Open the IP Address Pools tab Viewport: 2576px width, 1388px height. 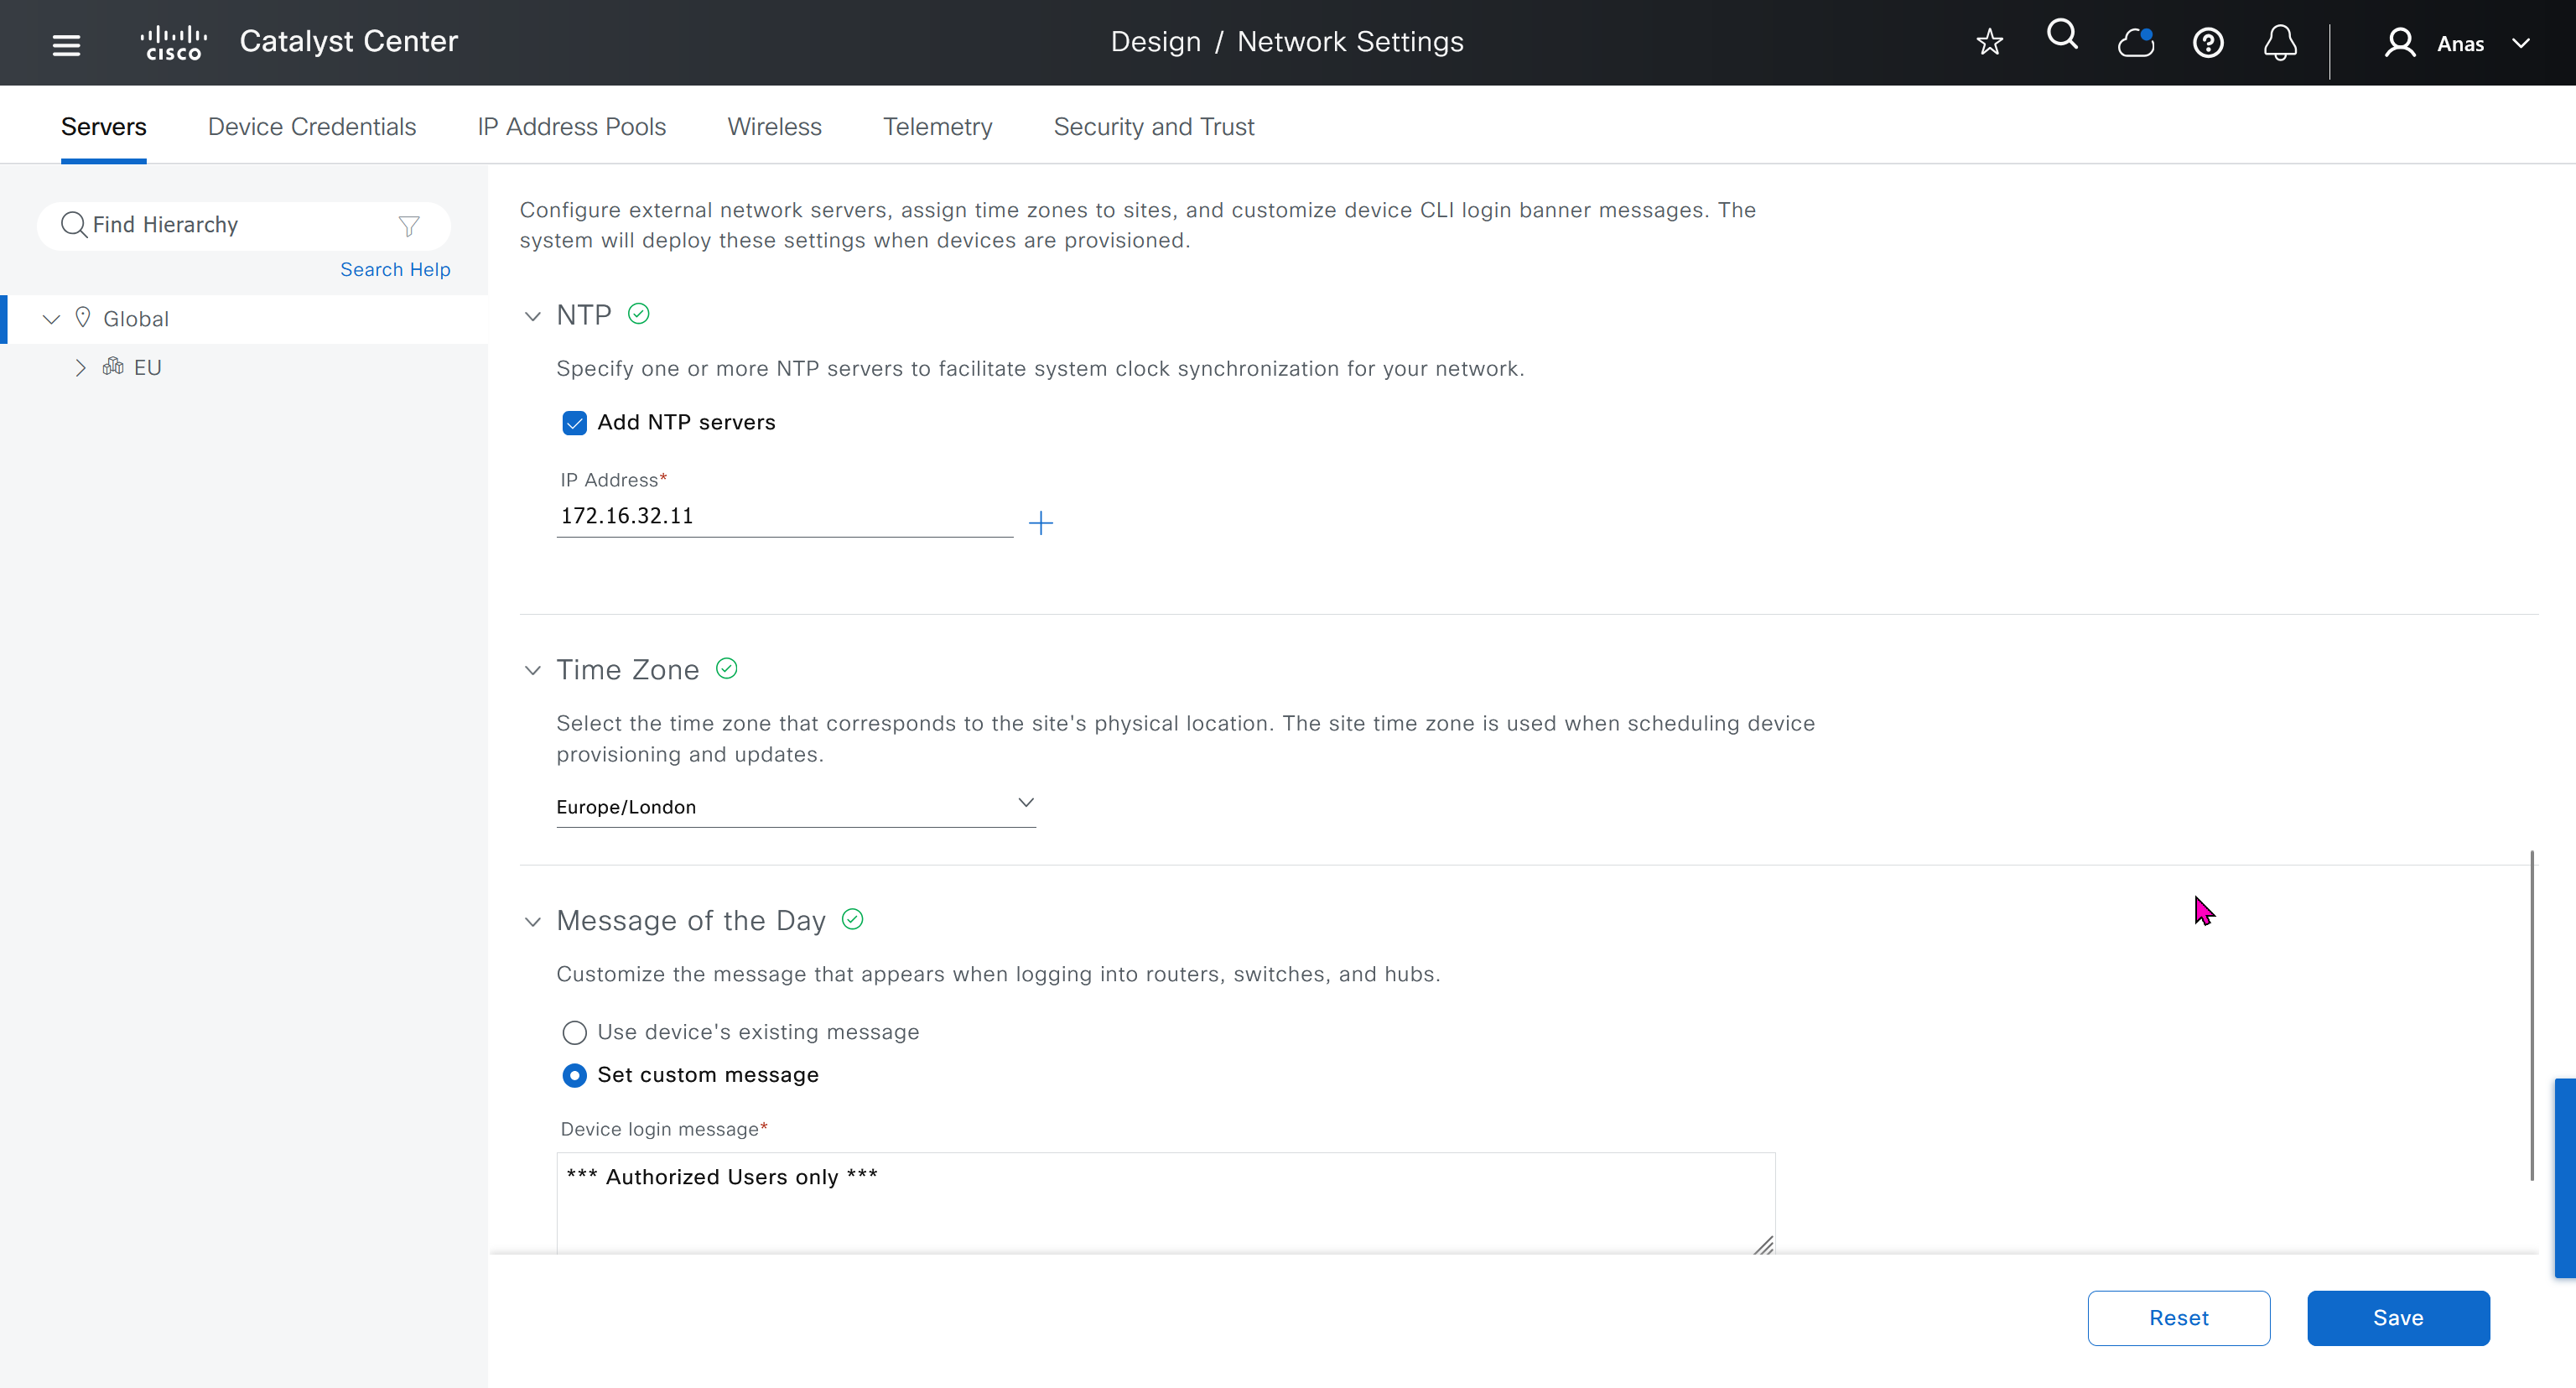click(571, 127)
